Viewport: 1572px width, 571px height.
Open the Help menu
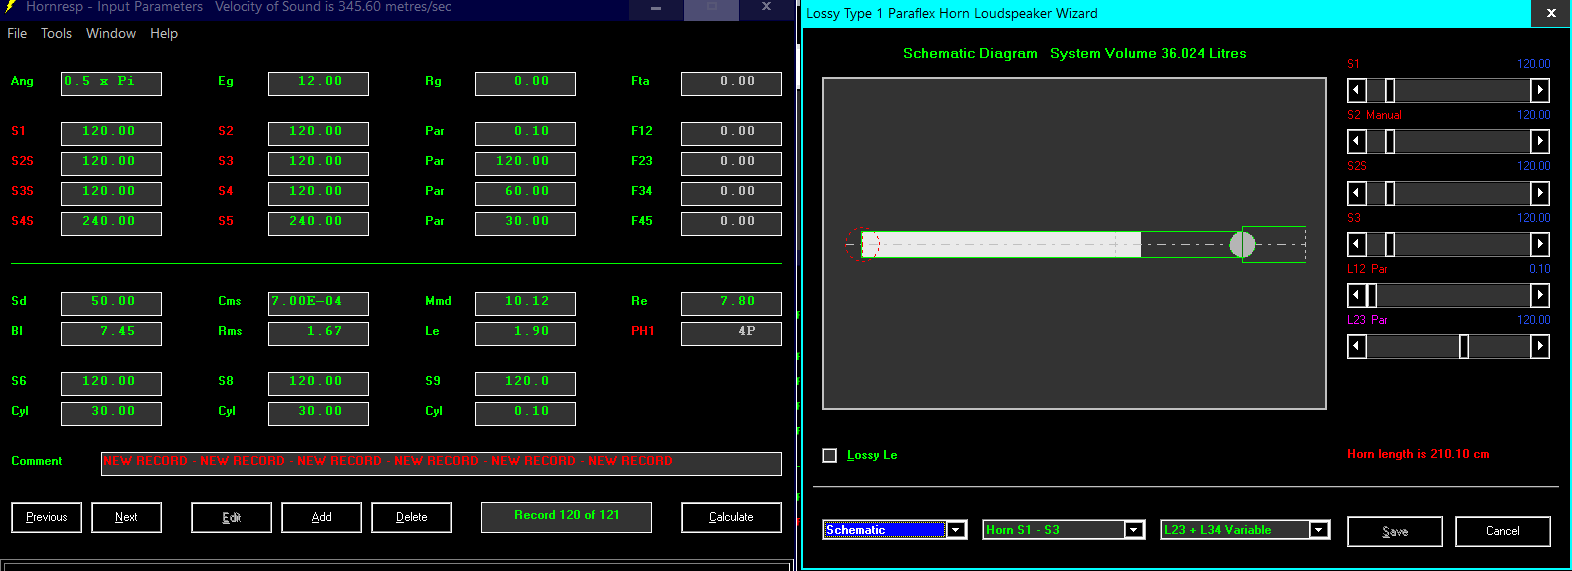click(164, 33)
